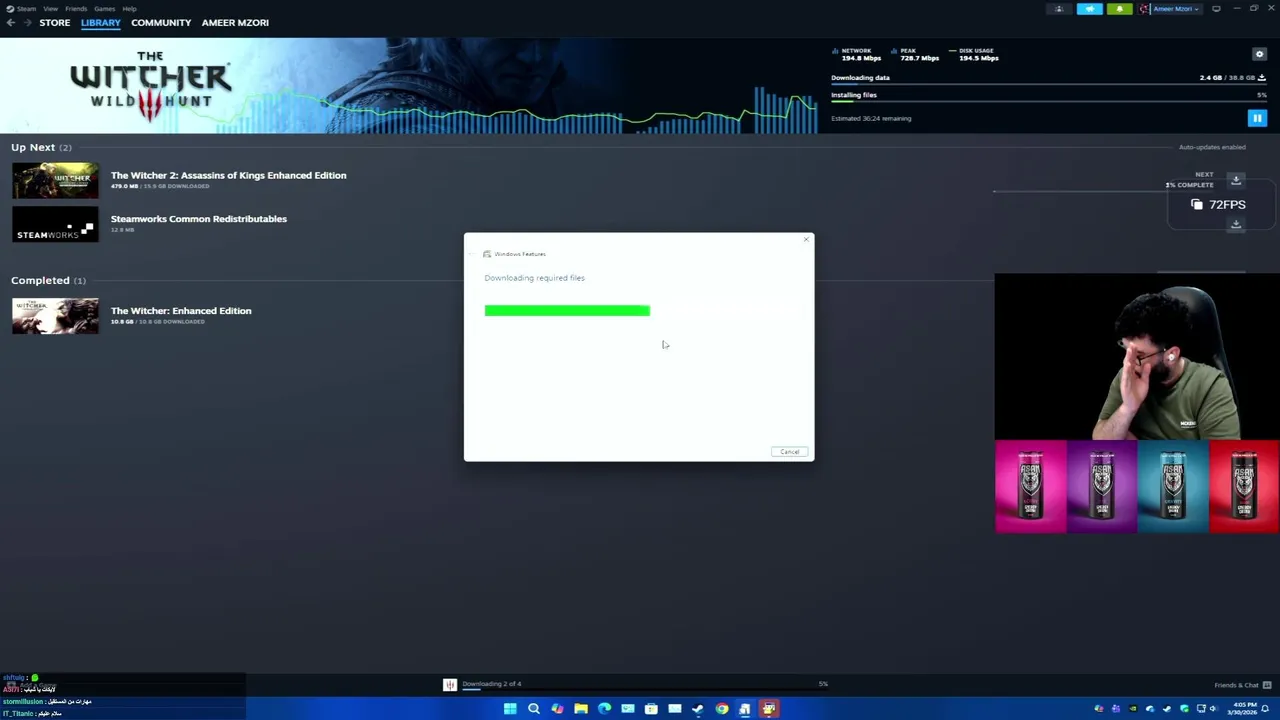
Task: Launch Microsoft Edge from taskbar
Action: 604,709
